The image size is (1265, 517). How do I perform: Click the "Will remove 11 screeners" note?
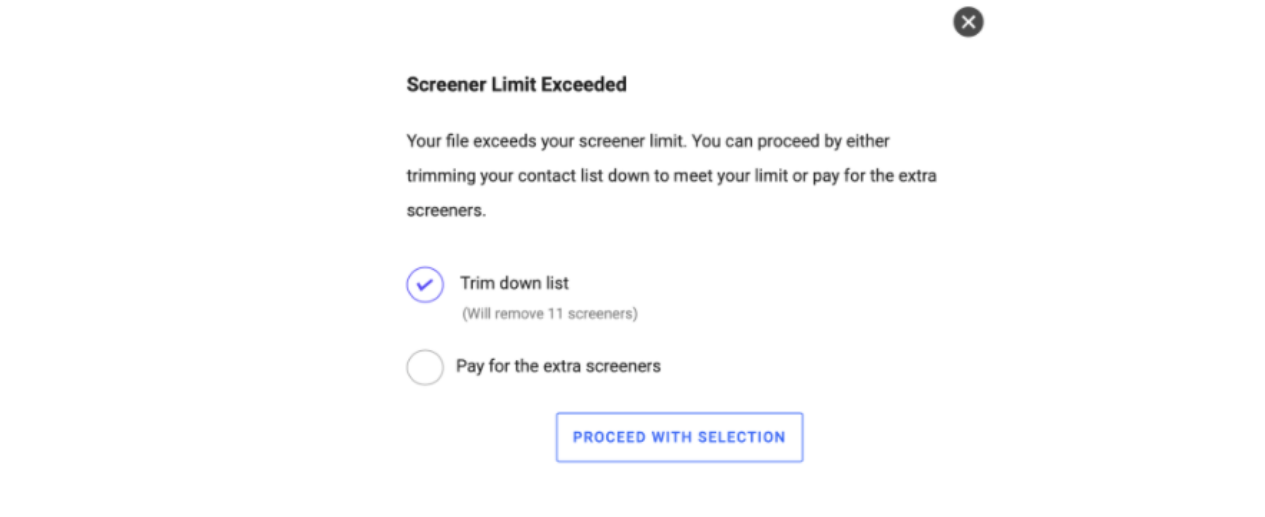tap(549, 314)
